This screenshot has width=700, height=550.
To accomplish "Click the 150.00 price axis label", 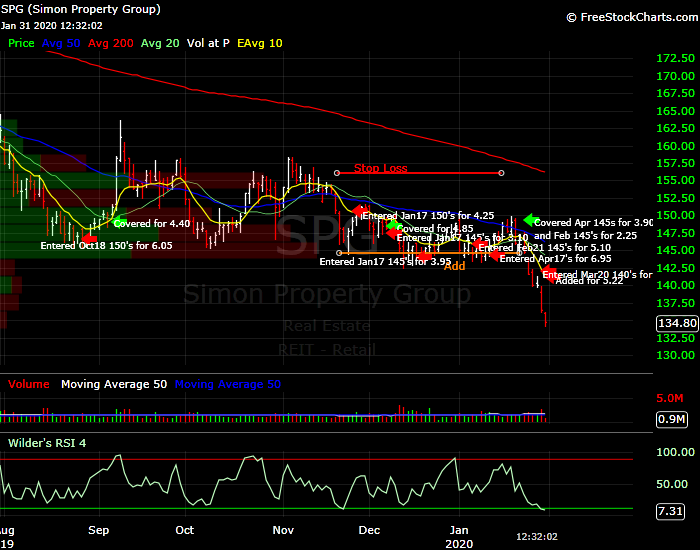I will 675,215.
